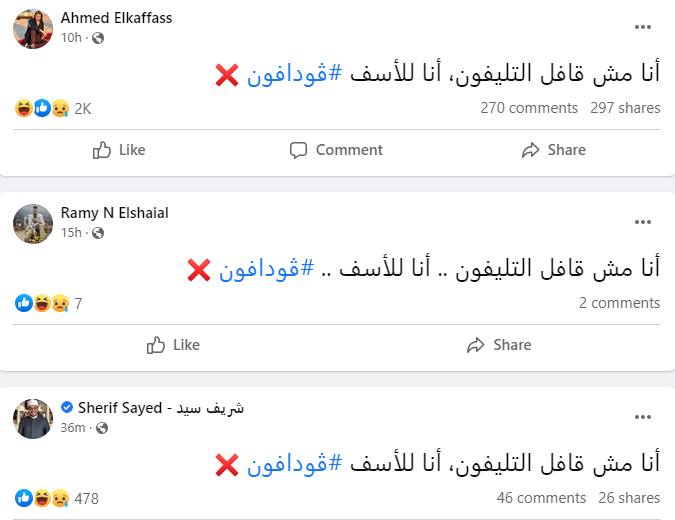The image size is (675, 520).
Task: Click Ramy N Elshaial's profile avatar
Action: [x=33, y=223]
